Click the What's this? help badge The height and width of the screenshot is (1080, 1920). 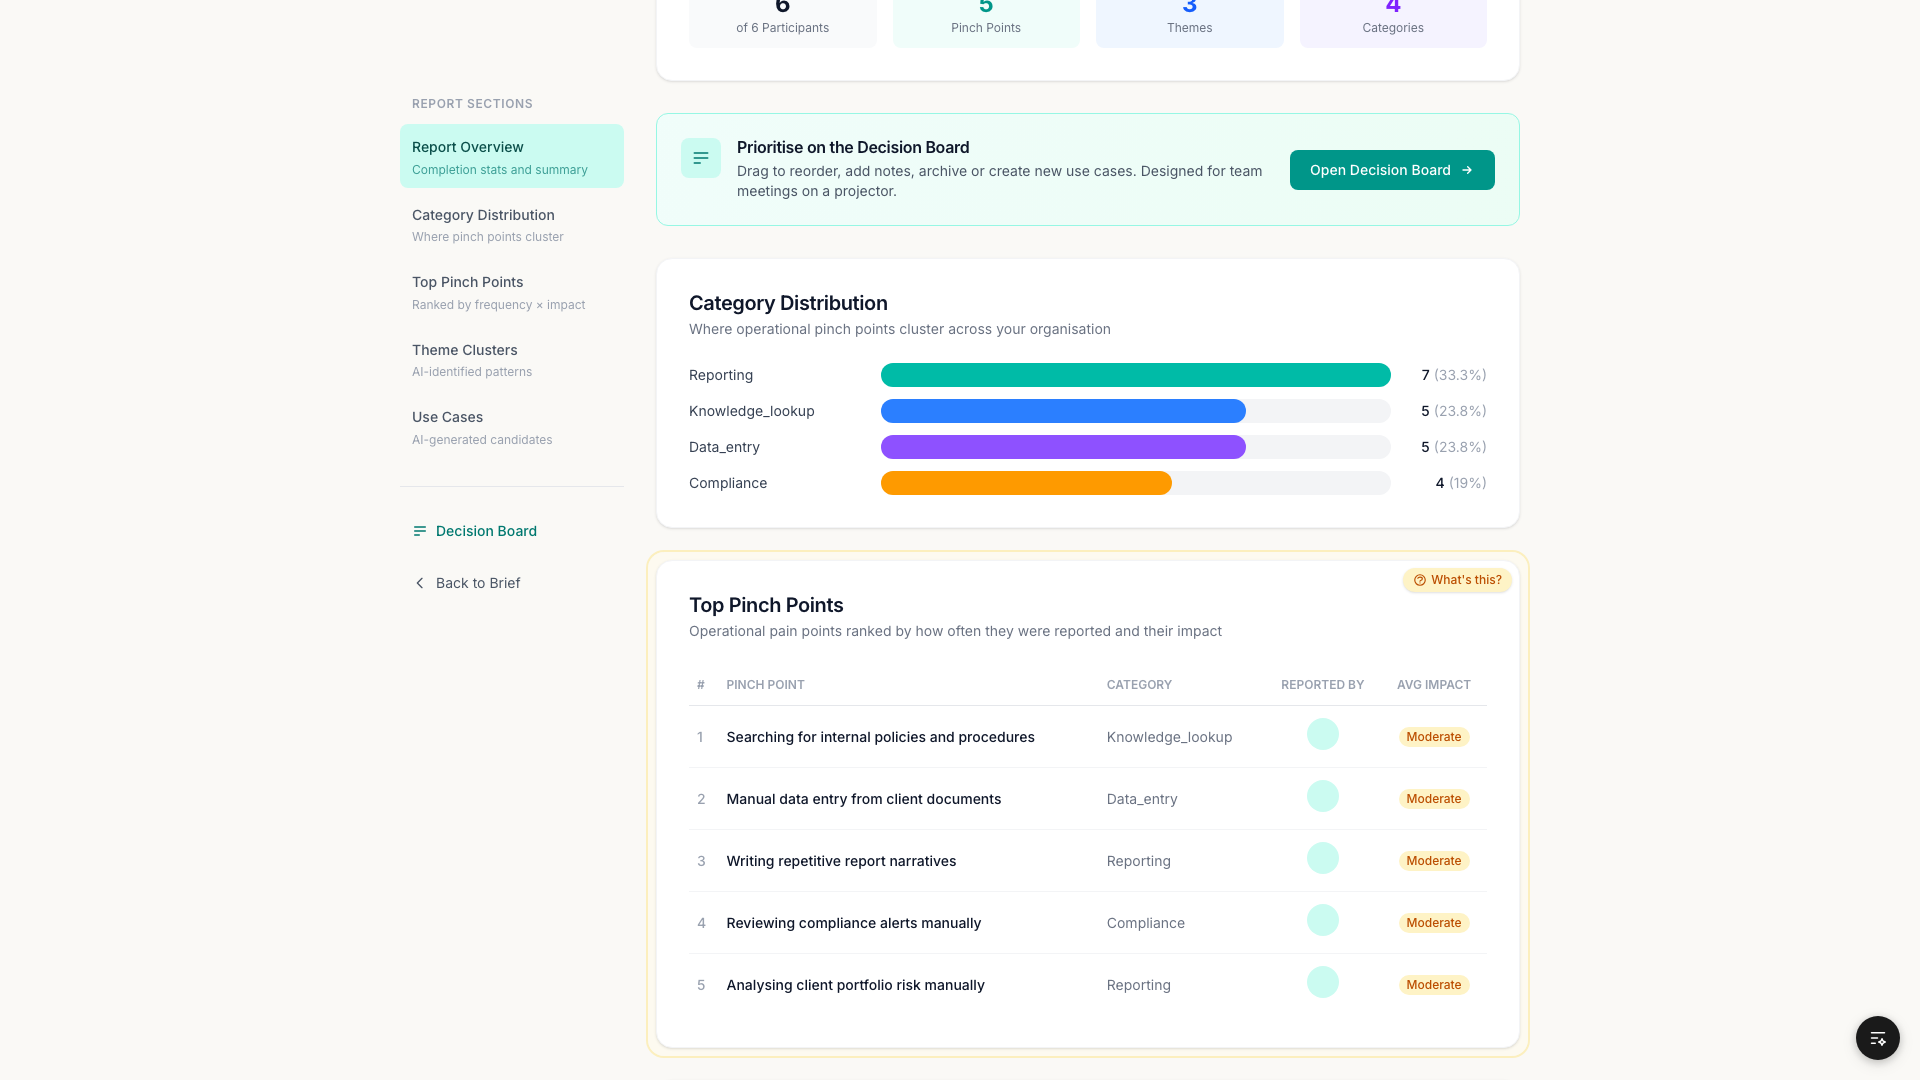point(1457,580)
